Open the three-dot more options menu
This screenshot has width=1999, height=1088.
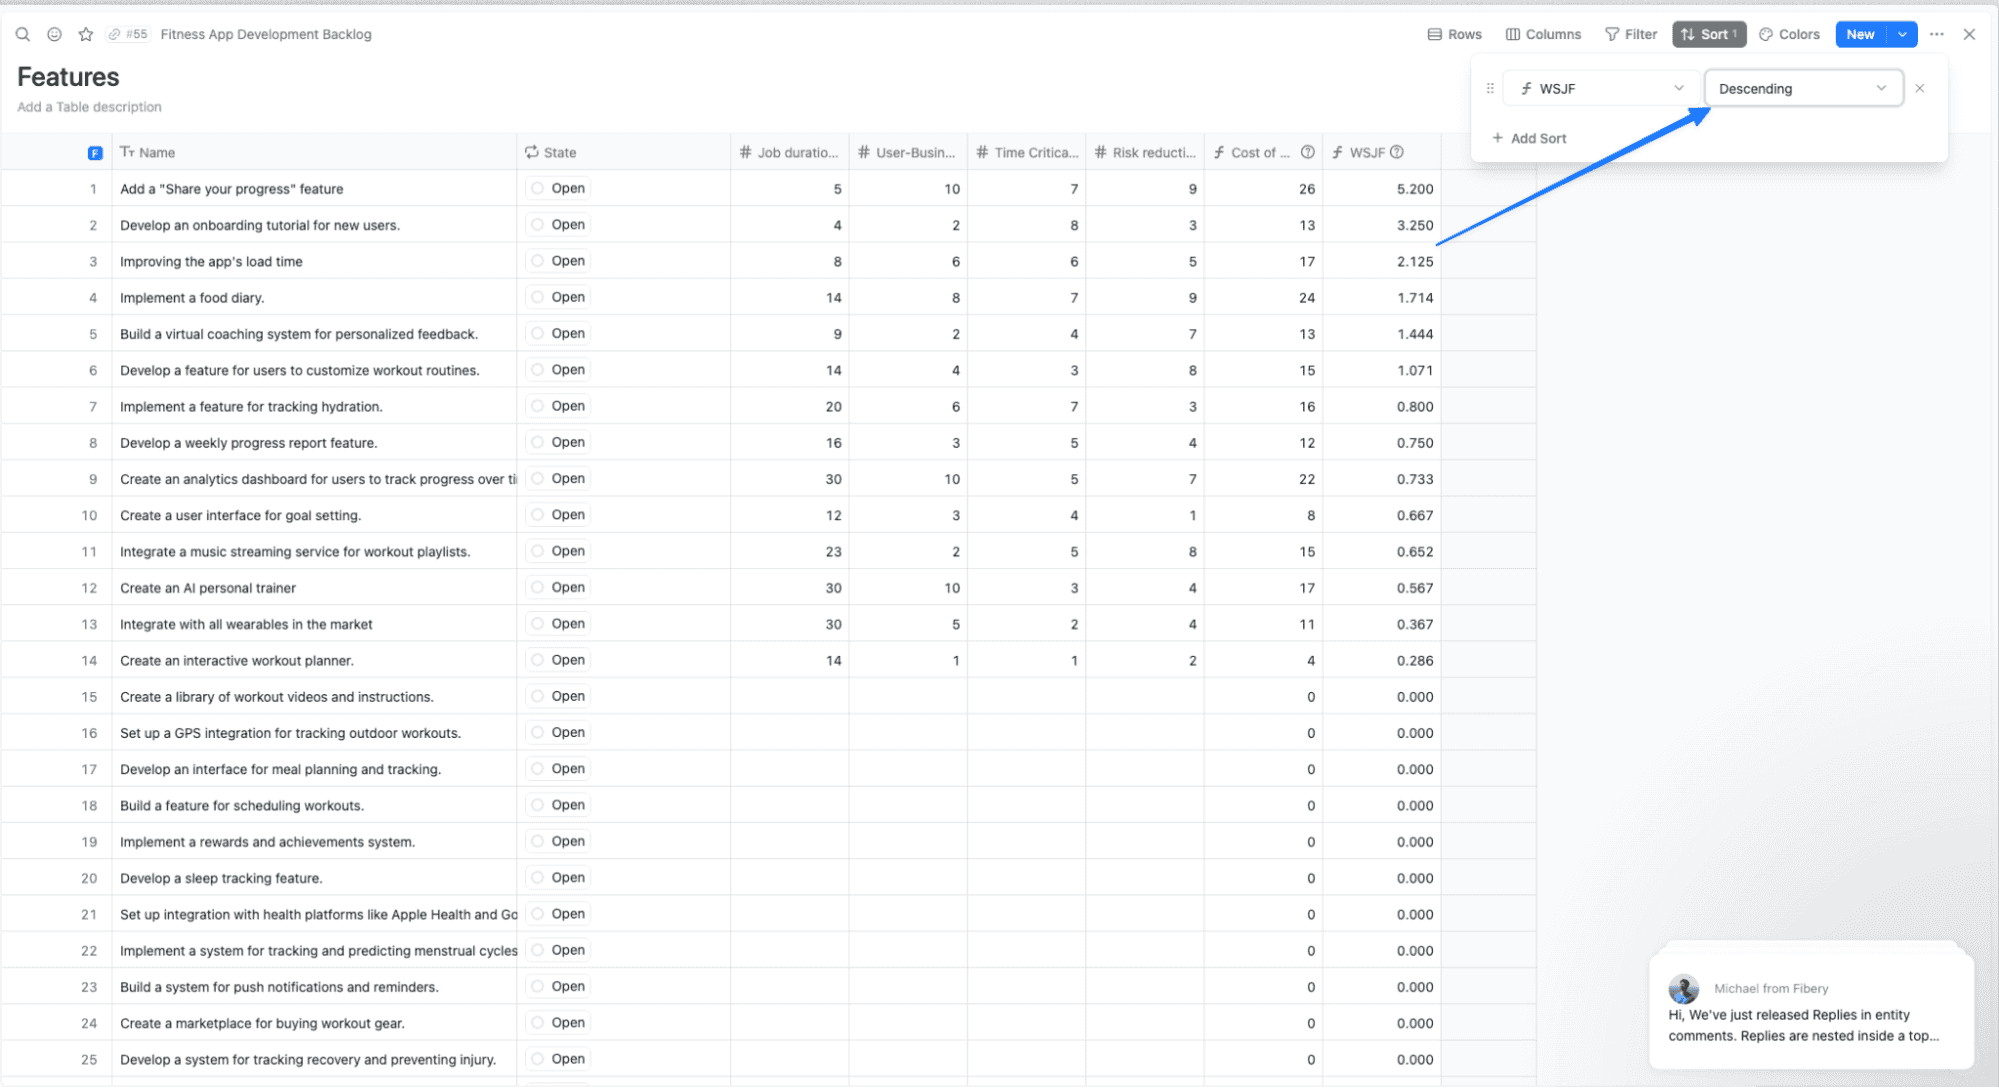1936,34
